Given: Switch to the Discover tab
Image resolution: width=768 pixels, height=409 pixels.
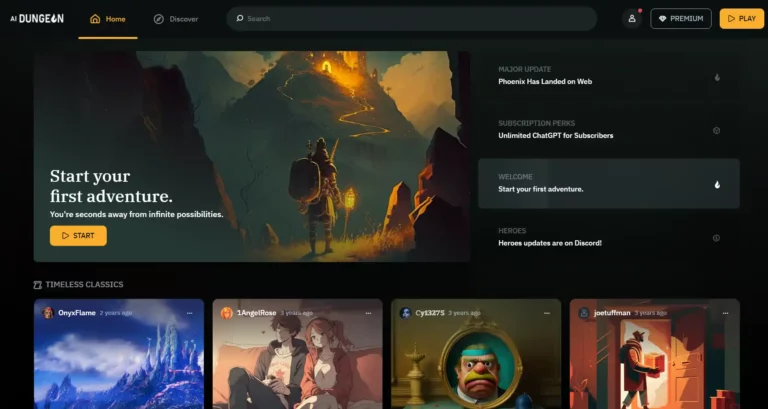Looking at the screenshot, I should 176,19.
